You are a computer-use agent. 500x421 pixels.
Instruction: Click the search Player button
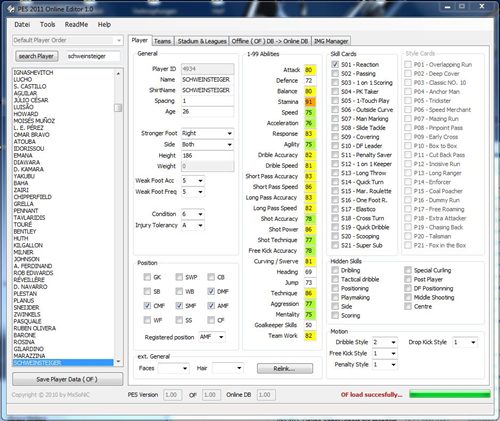click(x=36, y=56)
